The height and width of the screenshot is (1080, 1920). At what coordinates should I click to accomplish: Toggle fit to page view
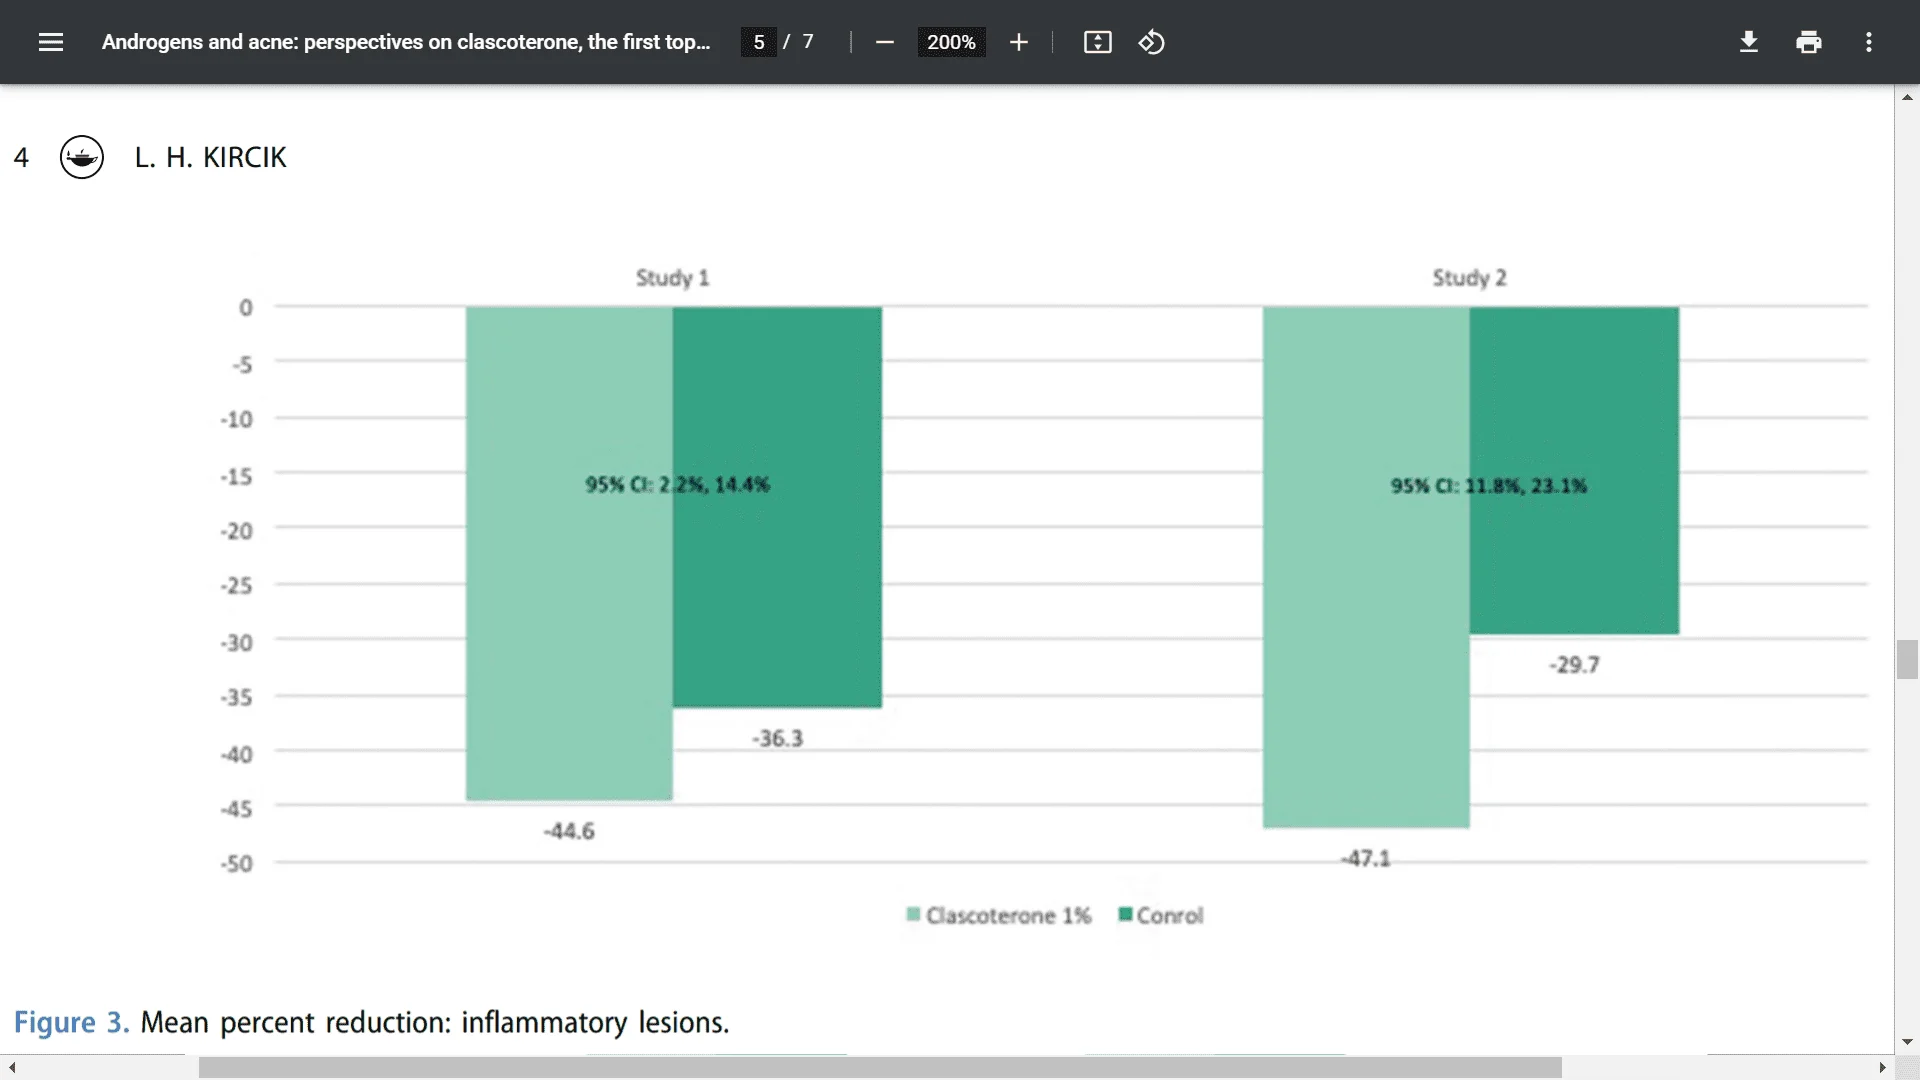coord(1097,42)
